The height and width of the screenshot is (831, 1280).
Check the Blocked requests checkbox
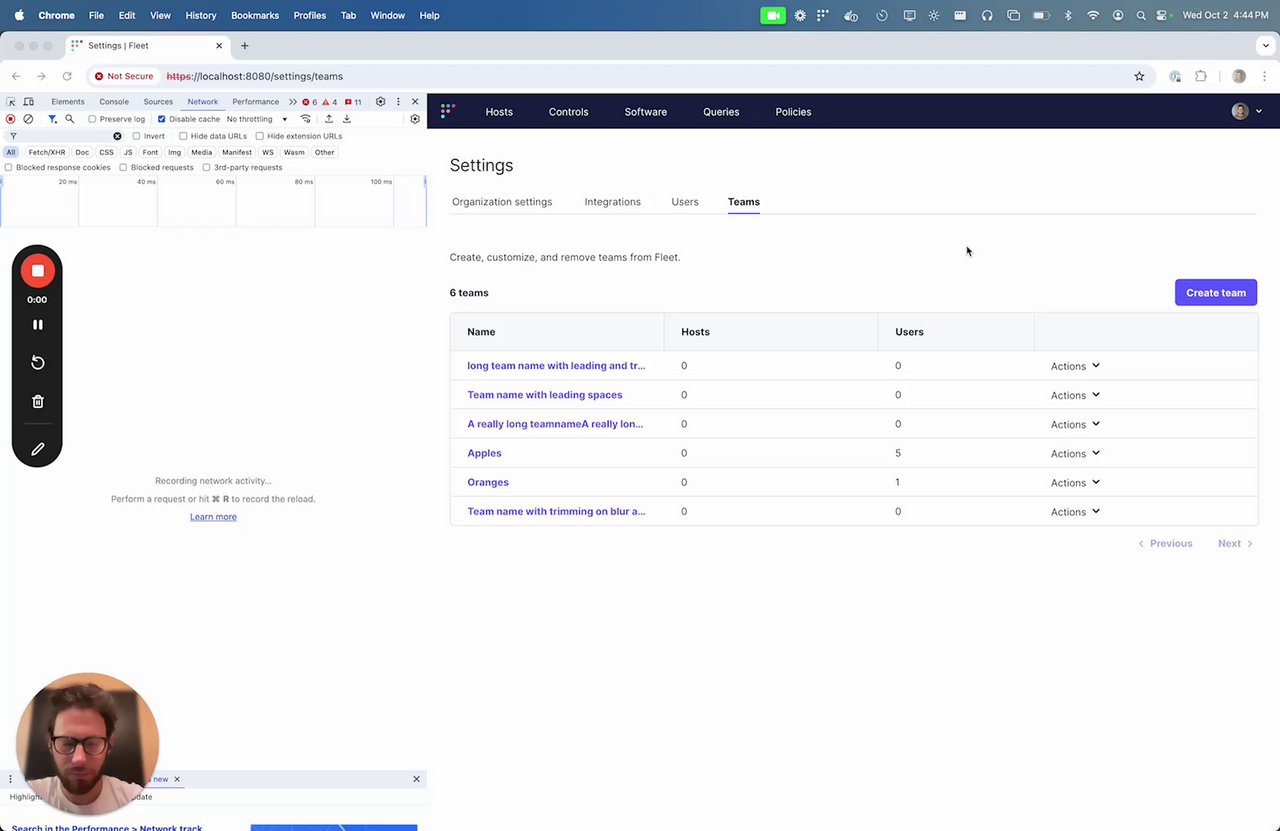[x=123, y=167]
